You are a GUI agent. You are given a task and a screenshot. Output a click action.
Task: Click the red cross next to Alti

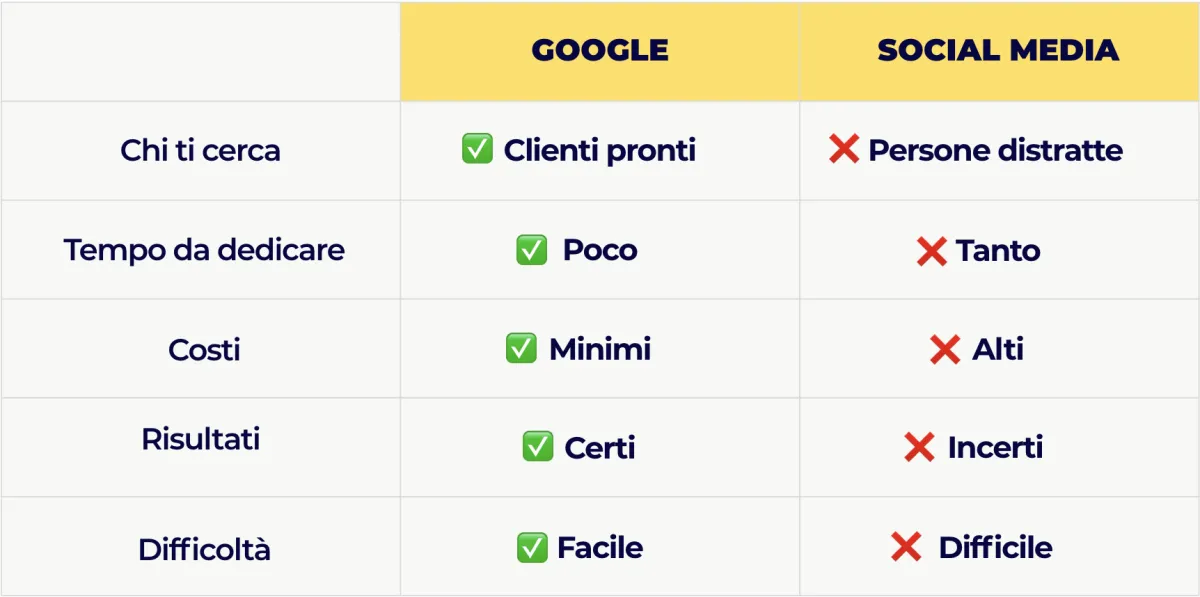click(x=945, y=350)
